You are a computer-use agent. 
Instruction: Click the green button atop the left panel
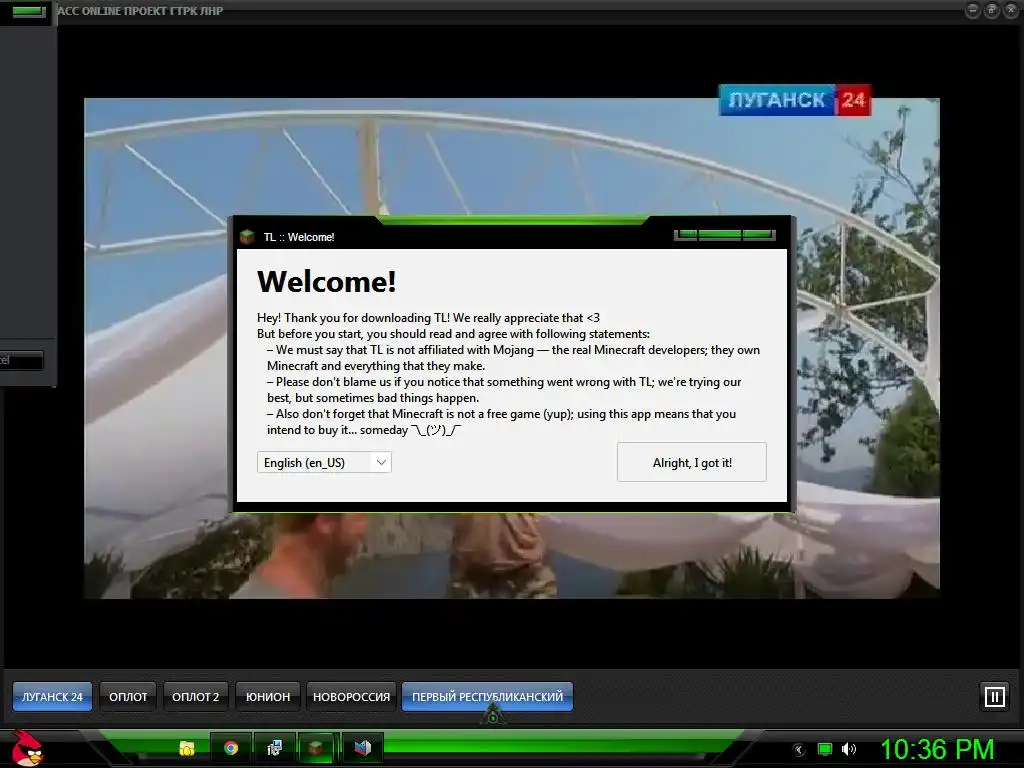click(x=29, y=12)
